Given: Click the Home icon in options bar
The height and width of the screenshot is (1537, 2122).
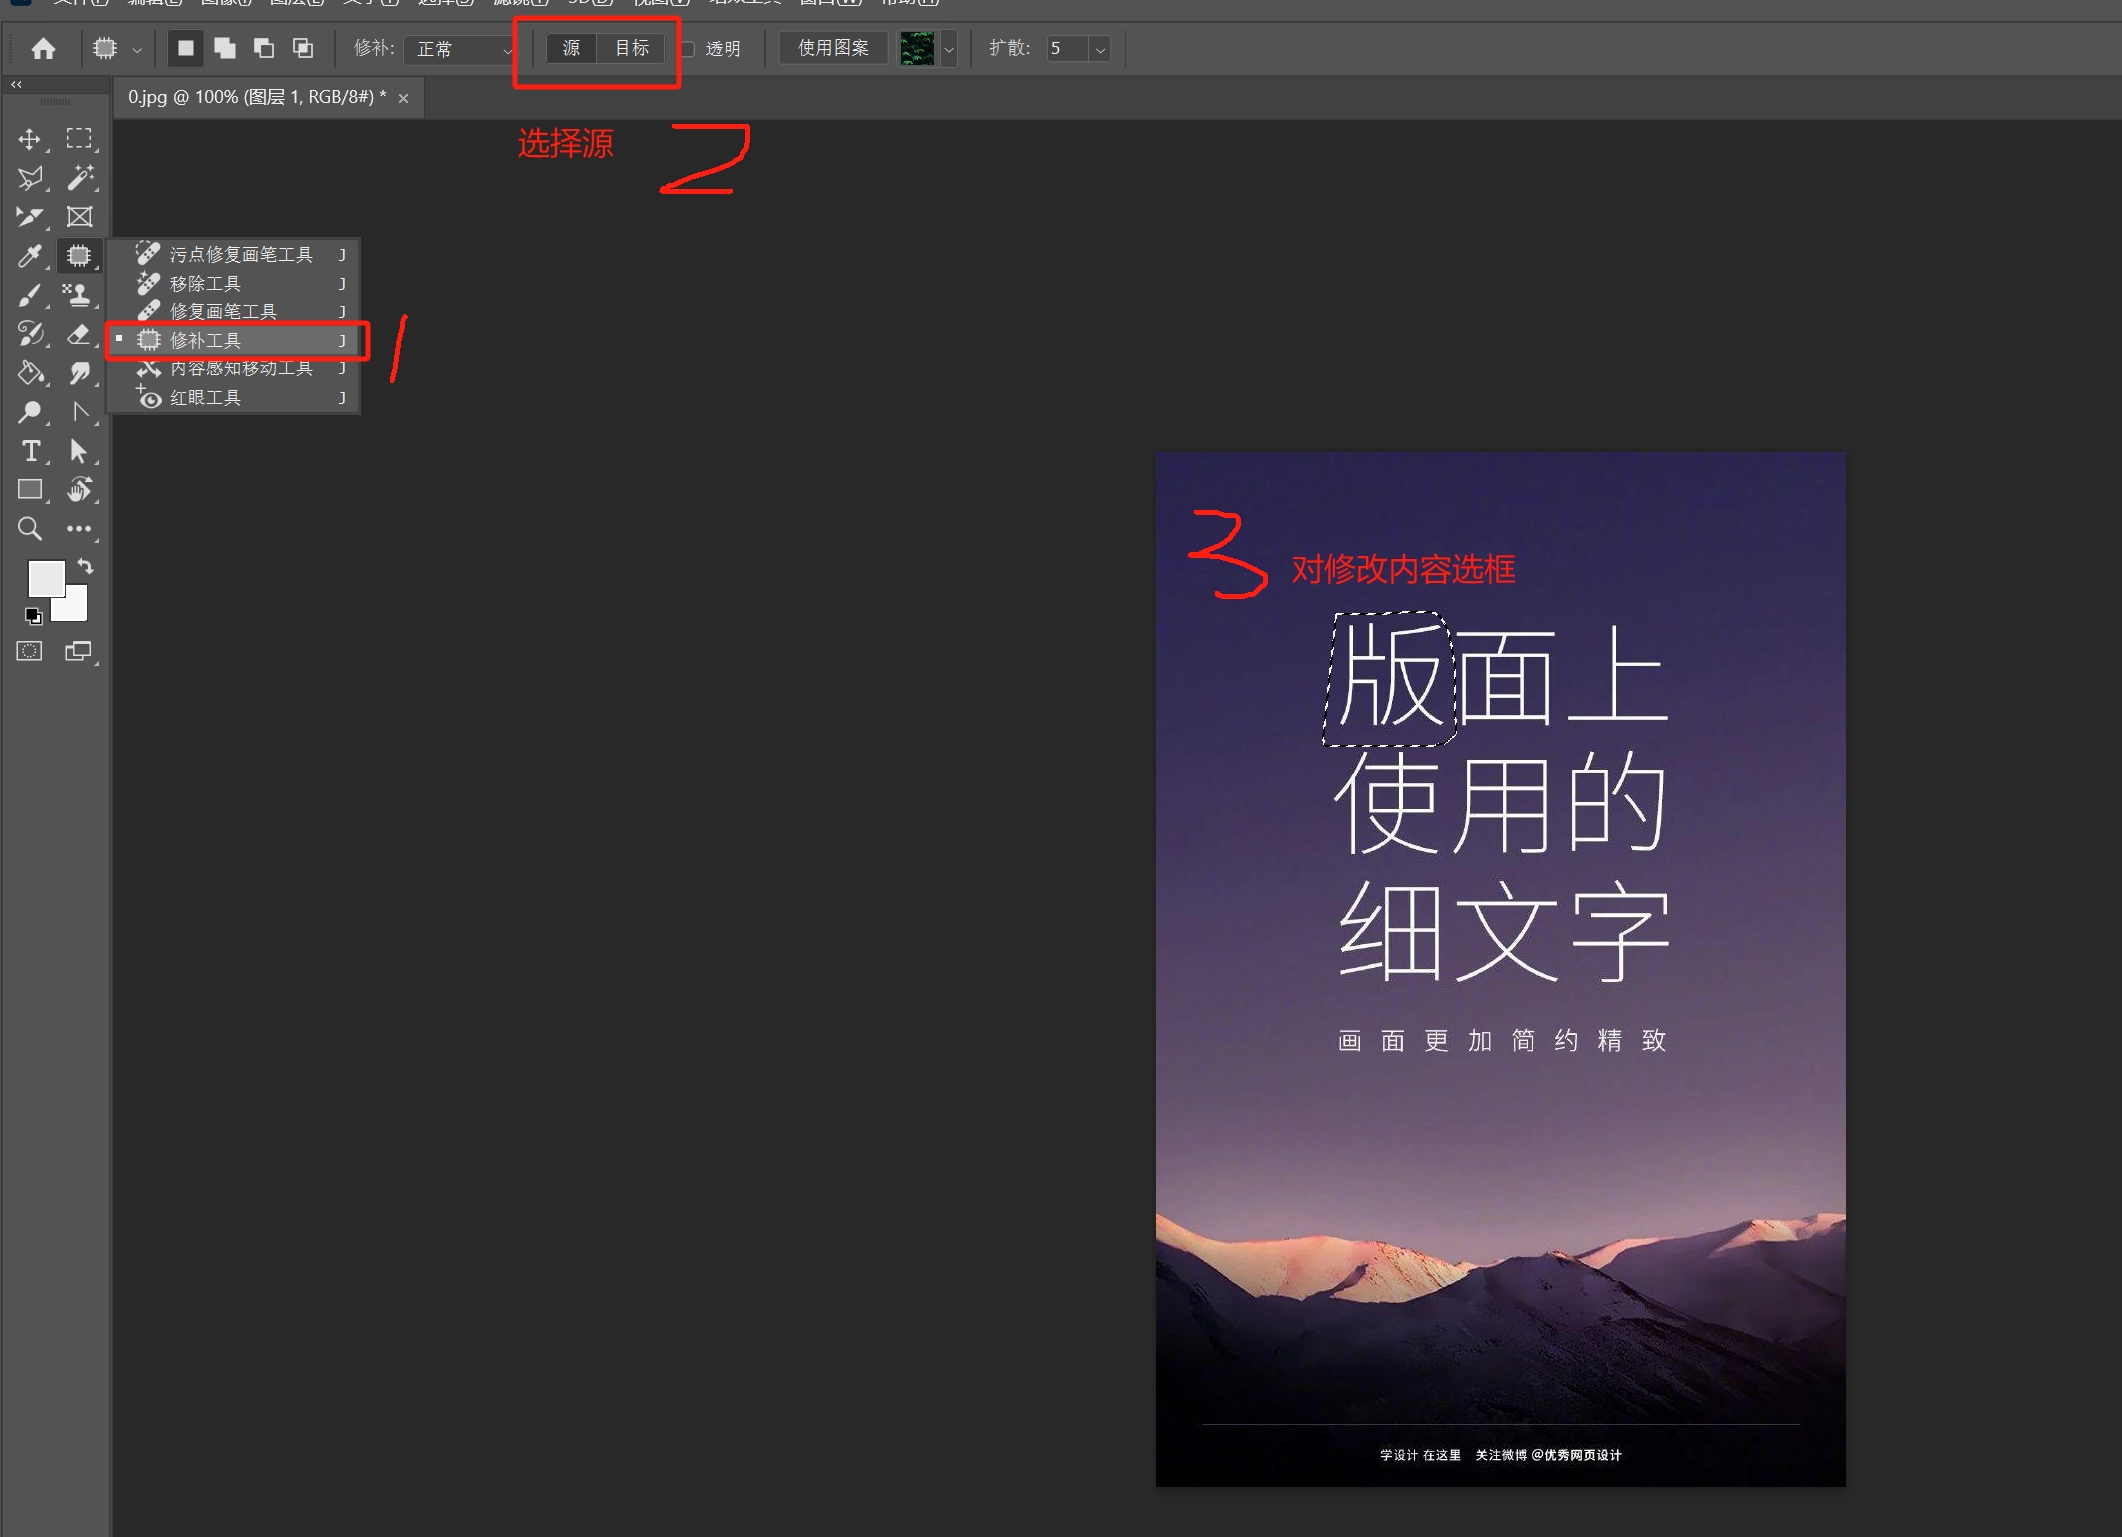Looking at the screenshot, I should click(x=43, y=48).
